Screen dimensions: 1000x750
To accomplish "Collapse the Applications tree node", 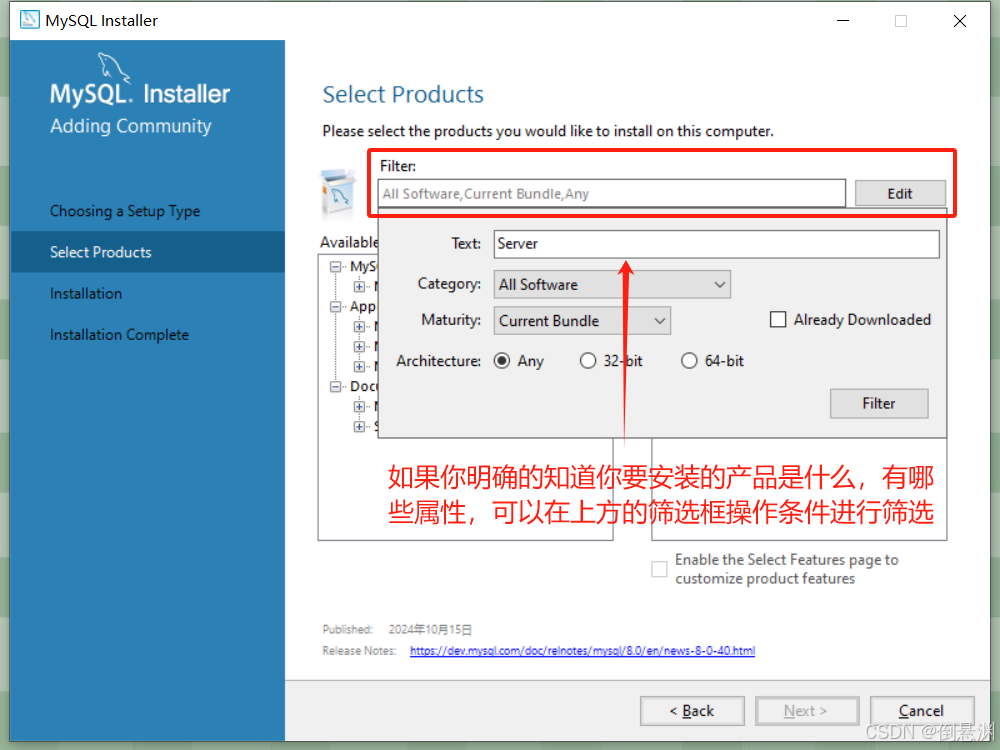I will pyautogui.click(x=335, y=307).
